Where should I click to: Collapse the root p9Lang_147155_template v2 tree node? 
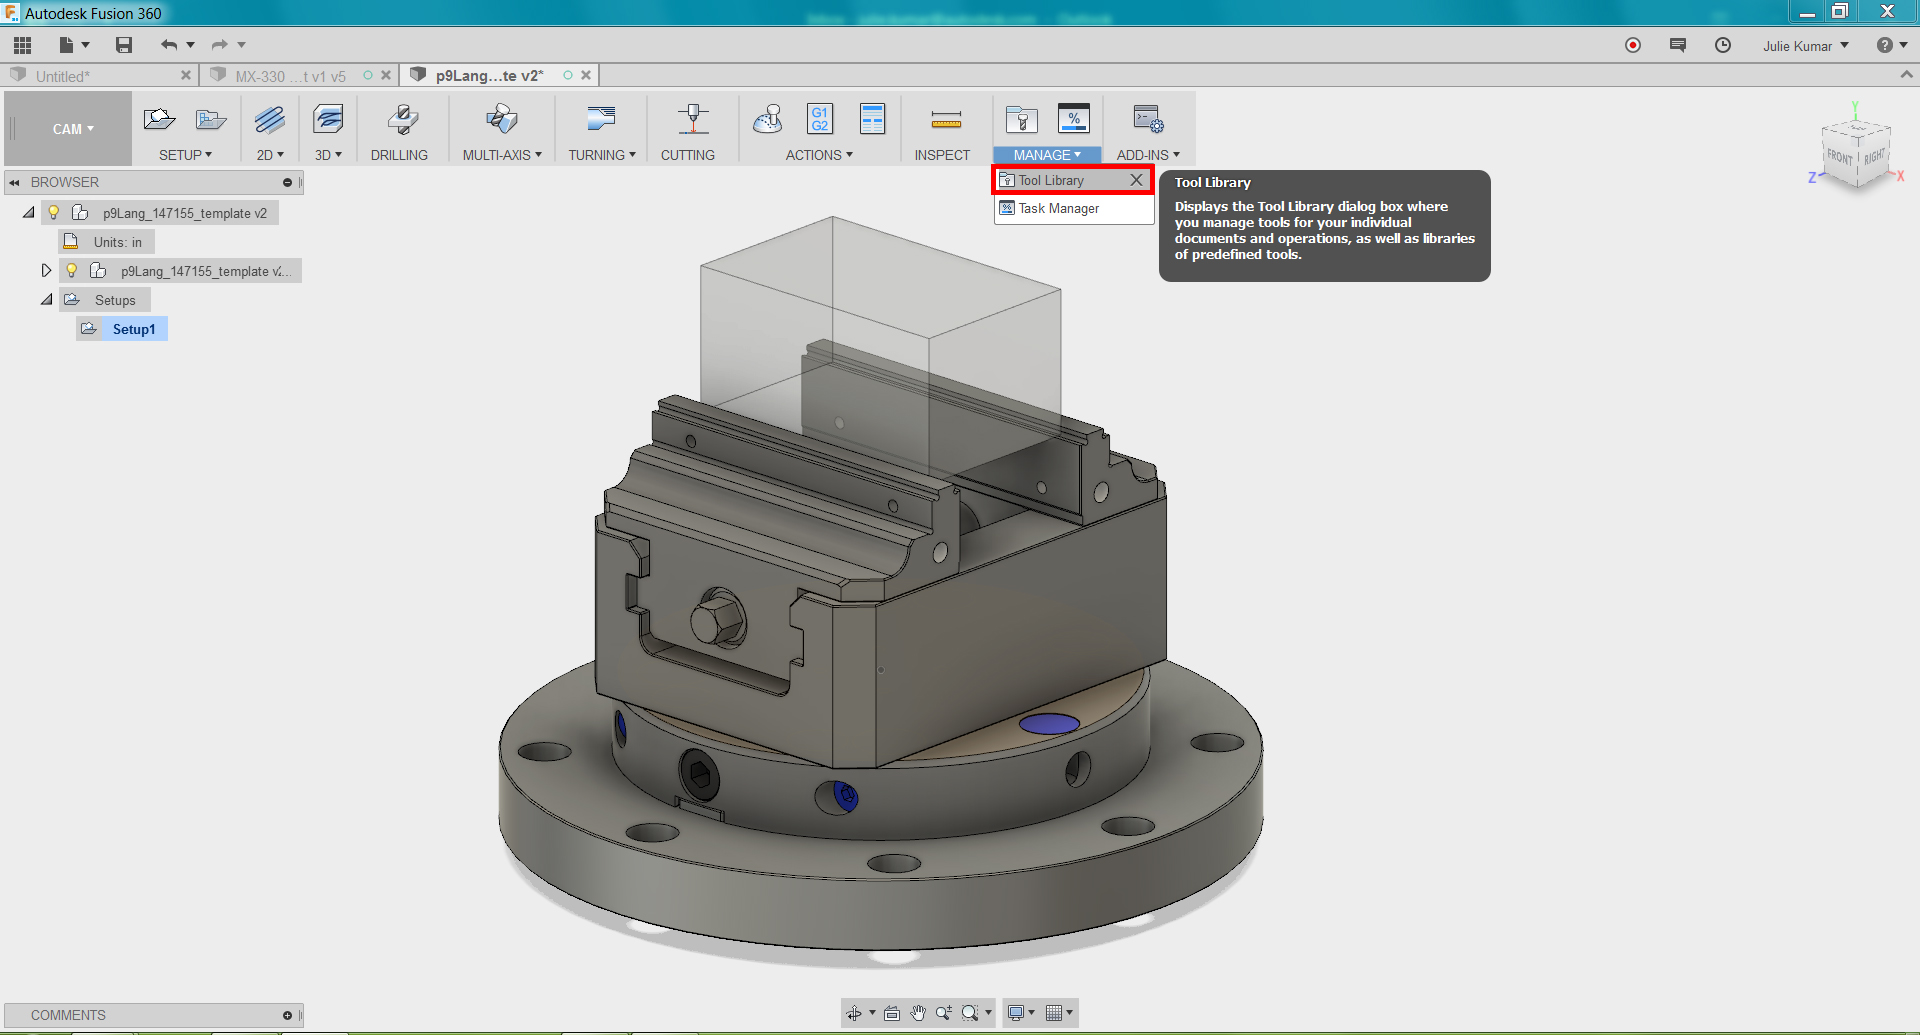pyautogui.click(x=28, y=213)
